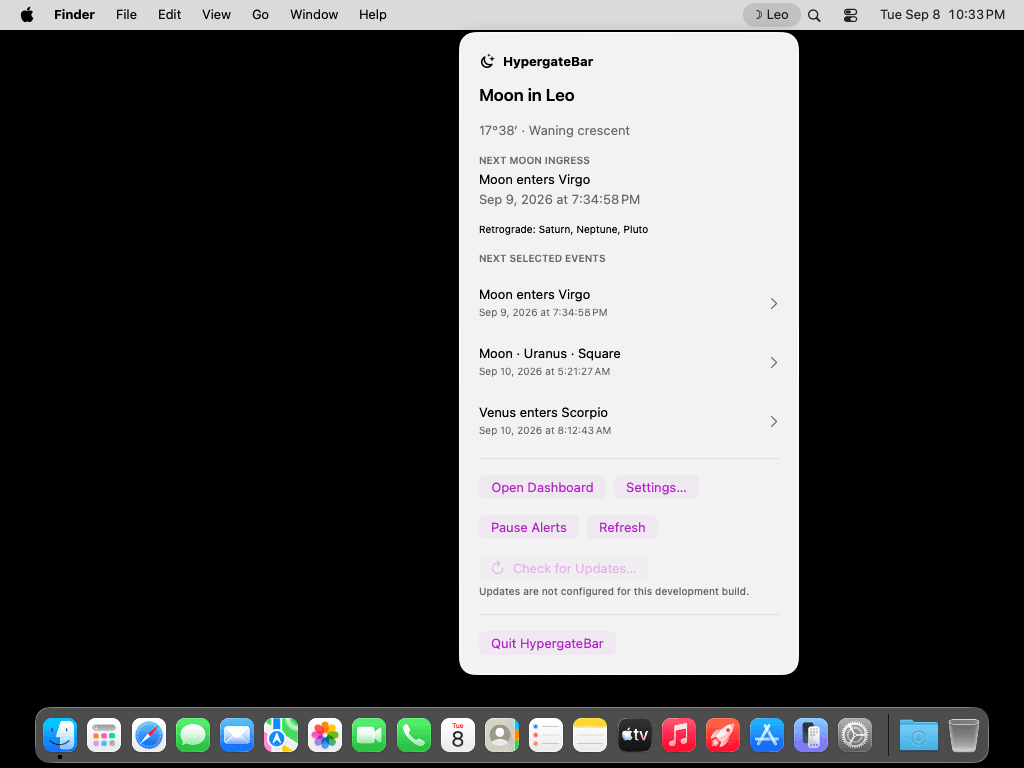Click 'Updates are not configured' note
The image size is (1024, 768).
(614, 591)
